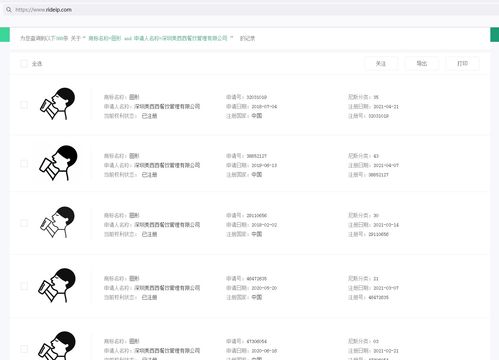Click the 关注 button
The height and width of the screenshot is (360, 499).
[x=381, y=63]
